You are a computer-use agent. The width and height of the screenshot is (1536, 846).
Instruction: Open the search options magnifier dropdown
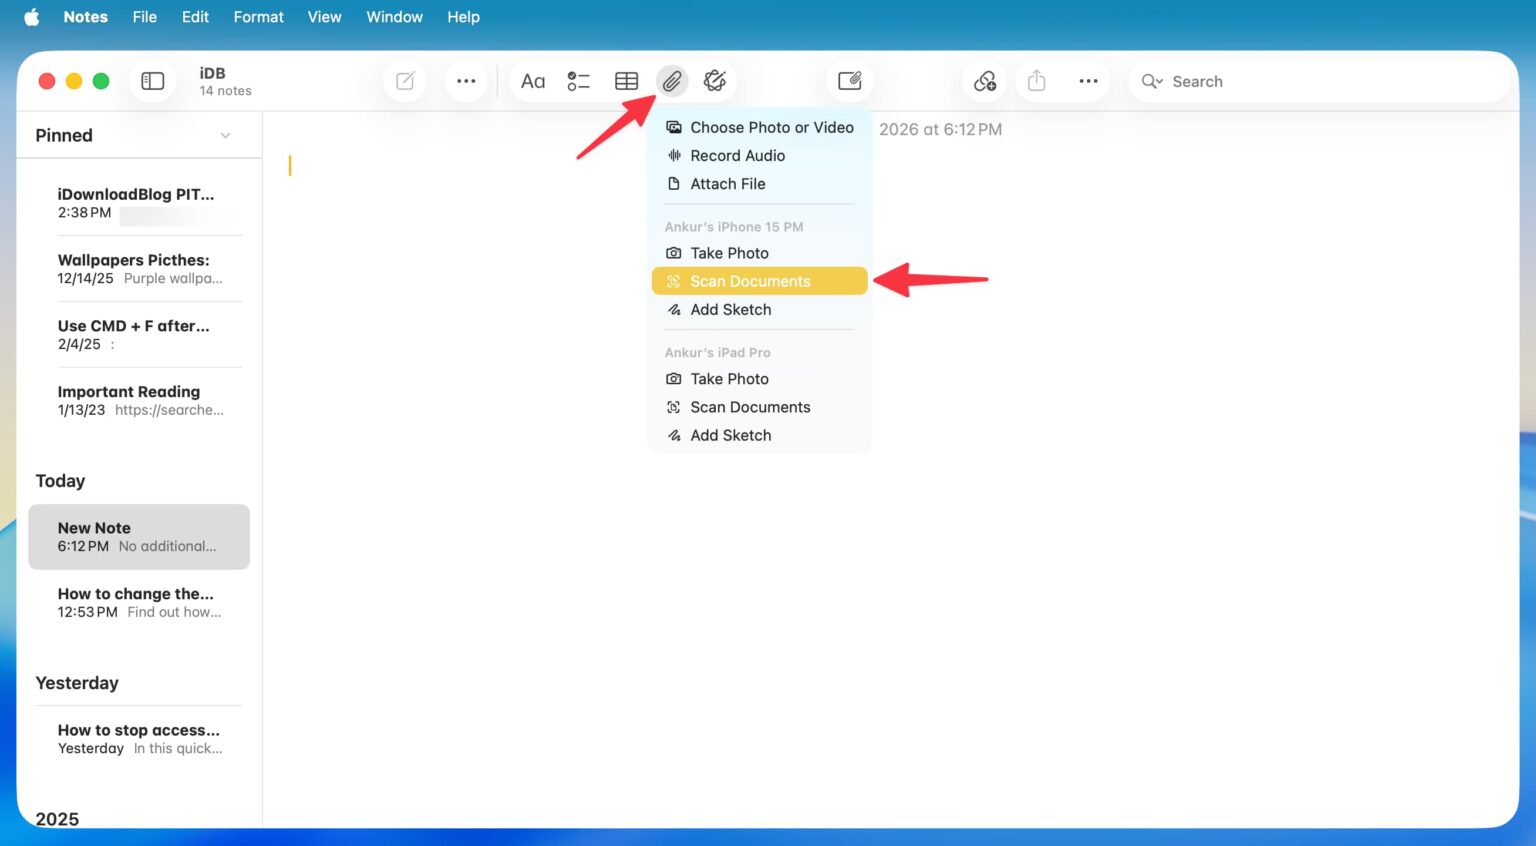click(x=1152, y=82)
